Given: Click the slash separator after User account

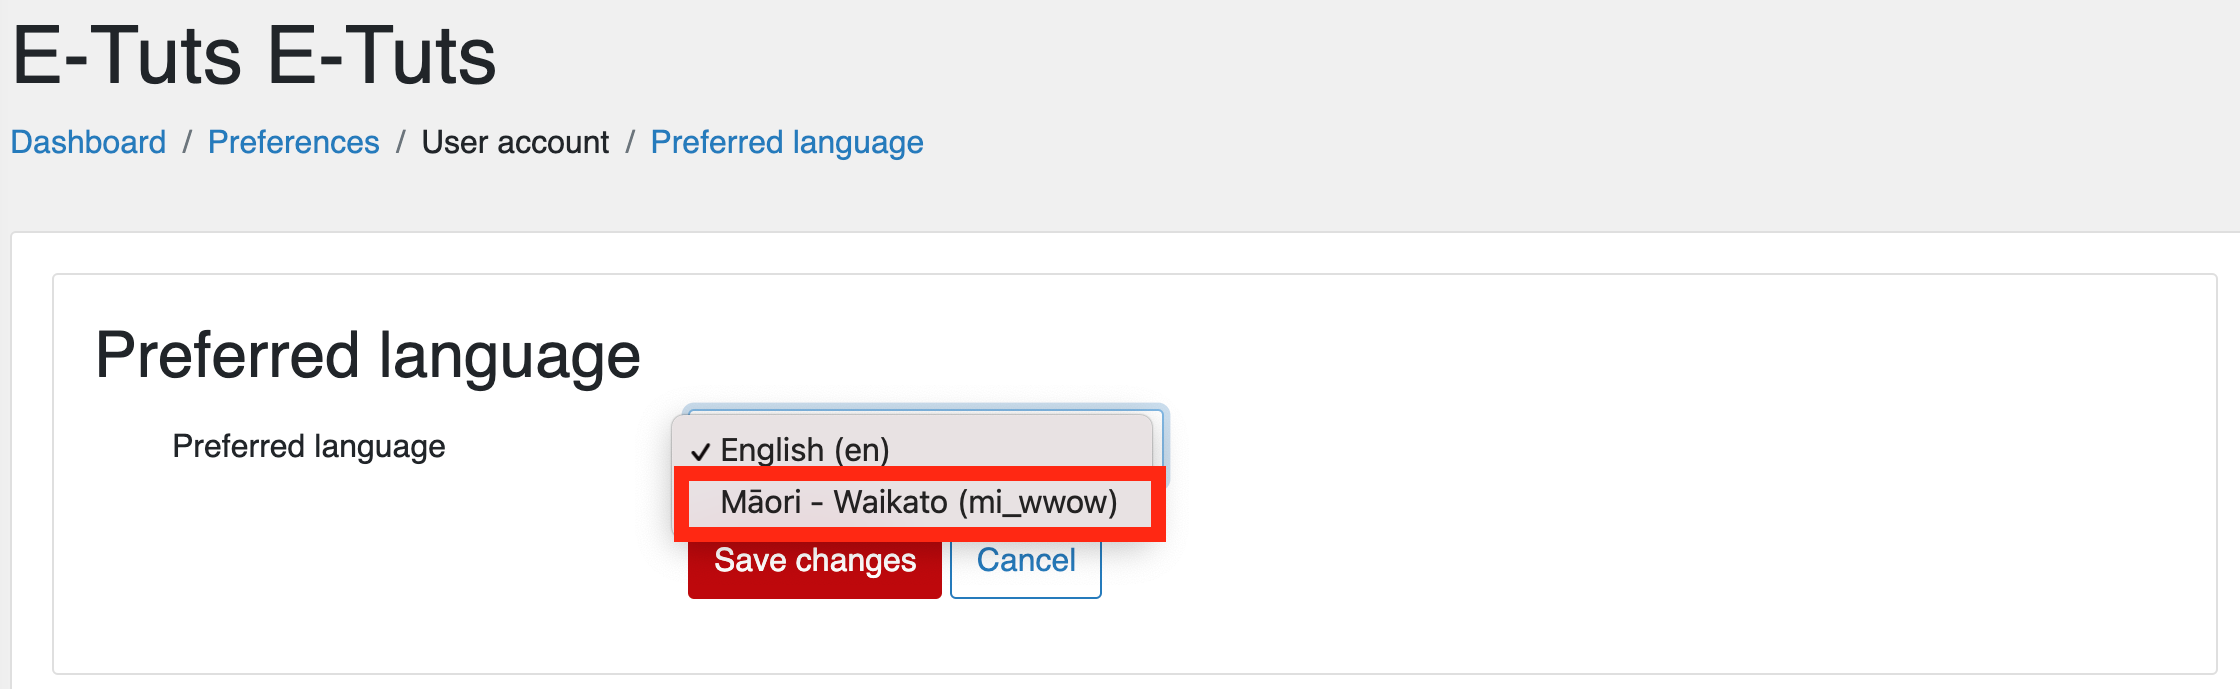Looking at the screenshot, I should pos(630,142).
